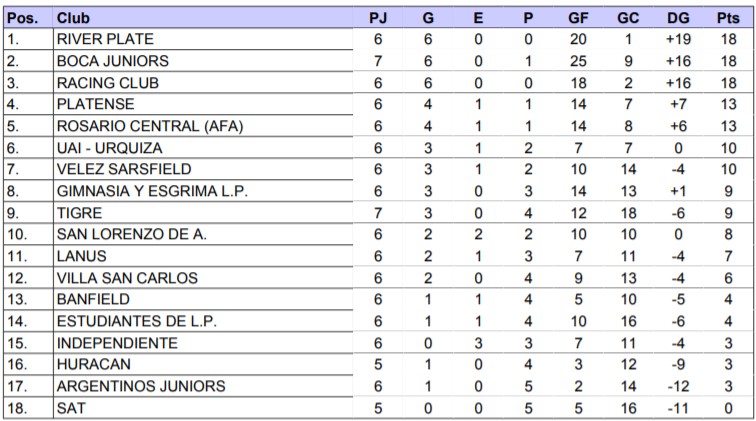Select ROSARIO CENTRAL (AFA) cell
Viewport: 756px width, 421px height.
pyautogui.click(x=150, y=126)
